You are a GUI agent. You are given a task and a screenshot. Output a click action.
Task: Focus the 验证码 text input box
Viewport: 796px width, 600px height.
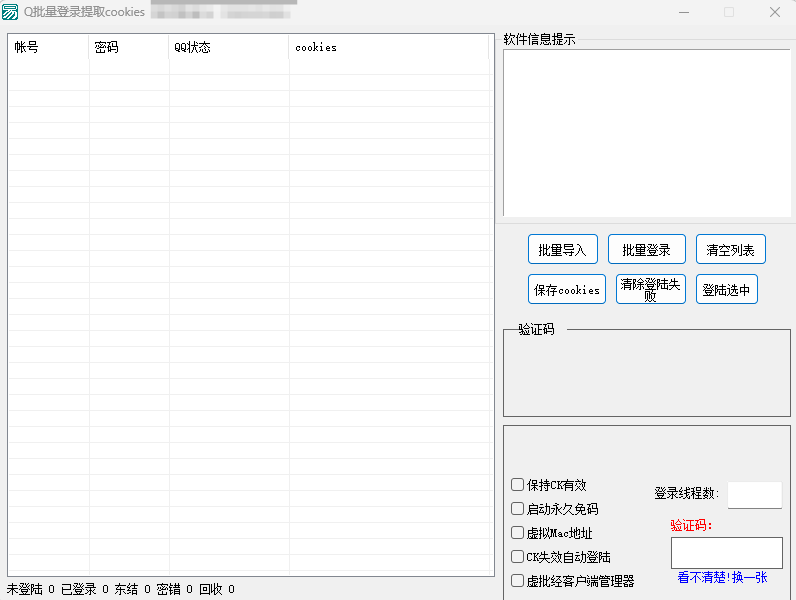[x=726, y=553]
